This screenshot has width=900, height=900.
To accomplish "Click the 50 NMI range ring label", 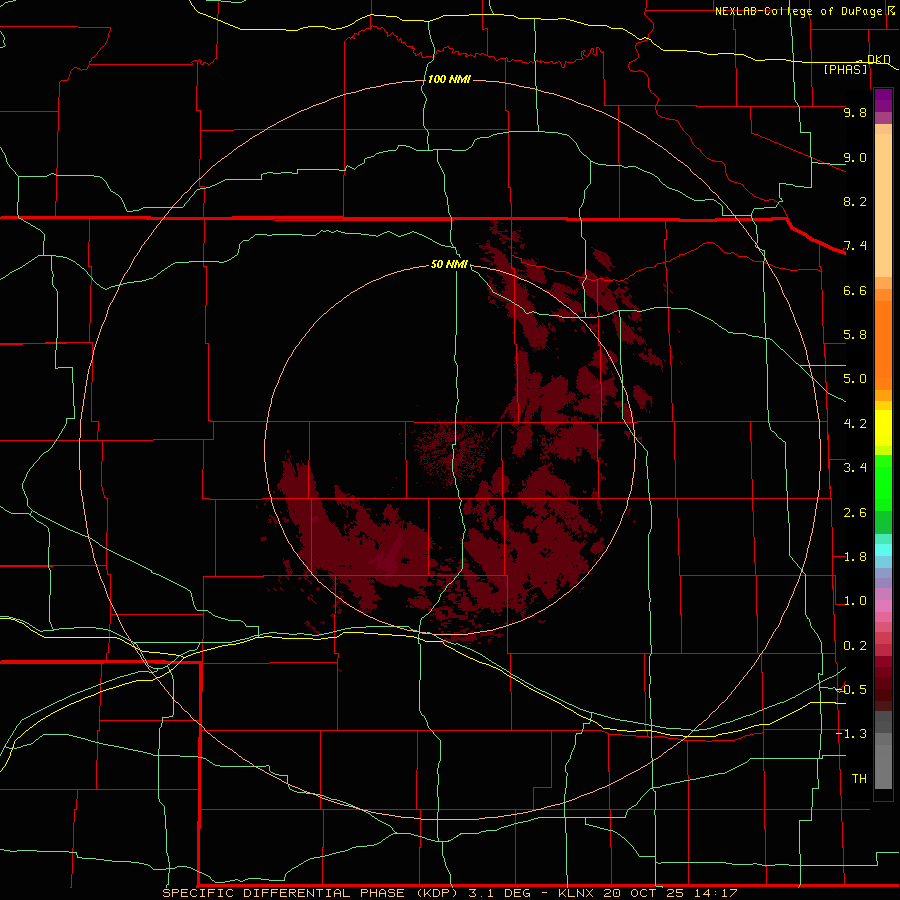I will tap(449, 264).
